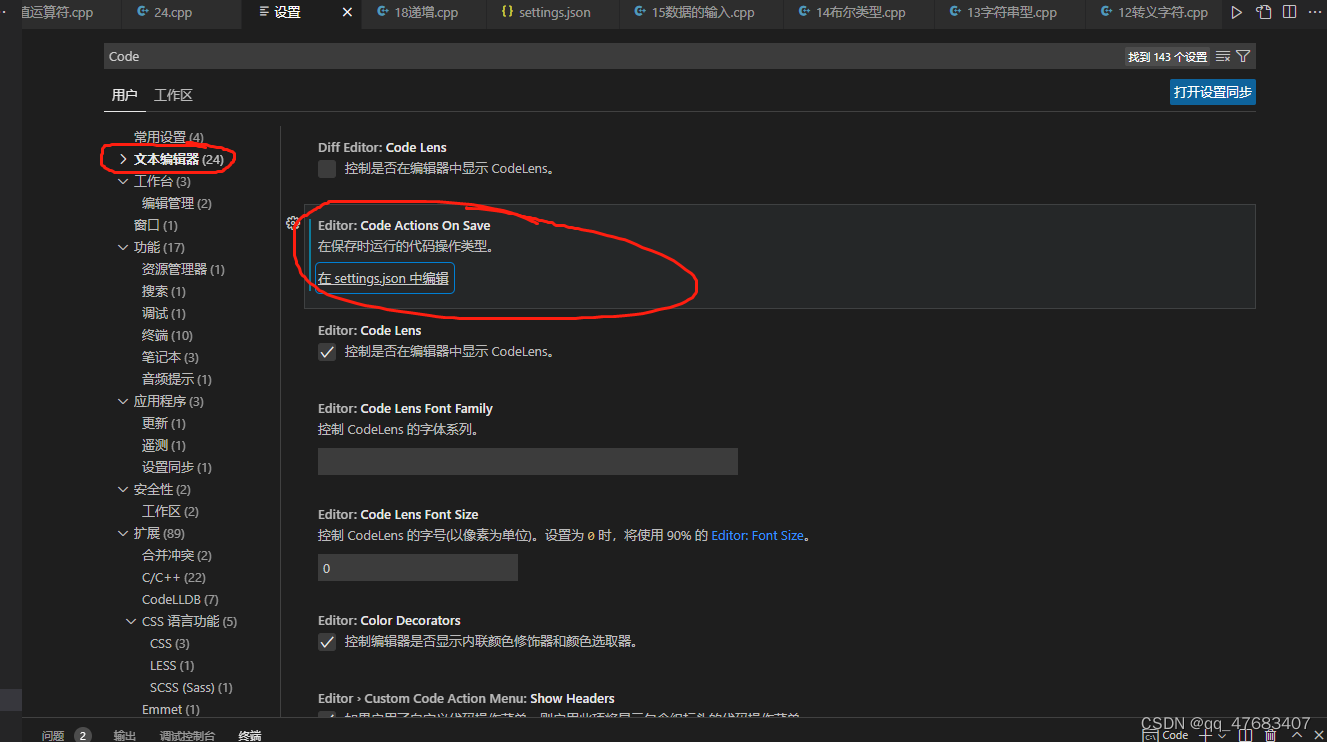Open the editor More Actions ellipsis menu
Image resolution: width=1327 pixels, height=742 pixels.
(x=1315, y=13)
